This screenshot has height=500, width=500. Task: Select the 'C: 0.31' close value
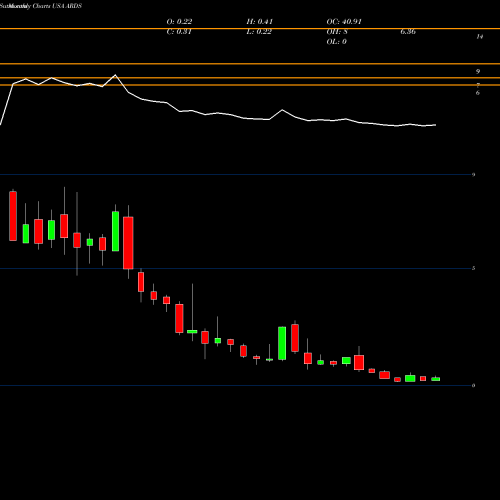[x=179, y=32]
